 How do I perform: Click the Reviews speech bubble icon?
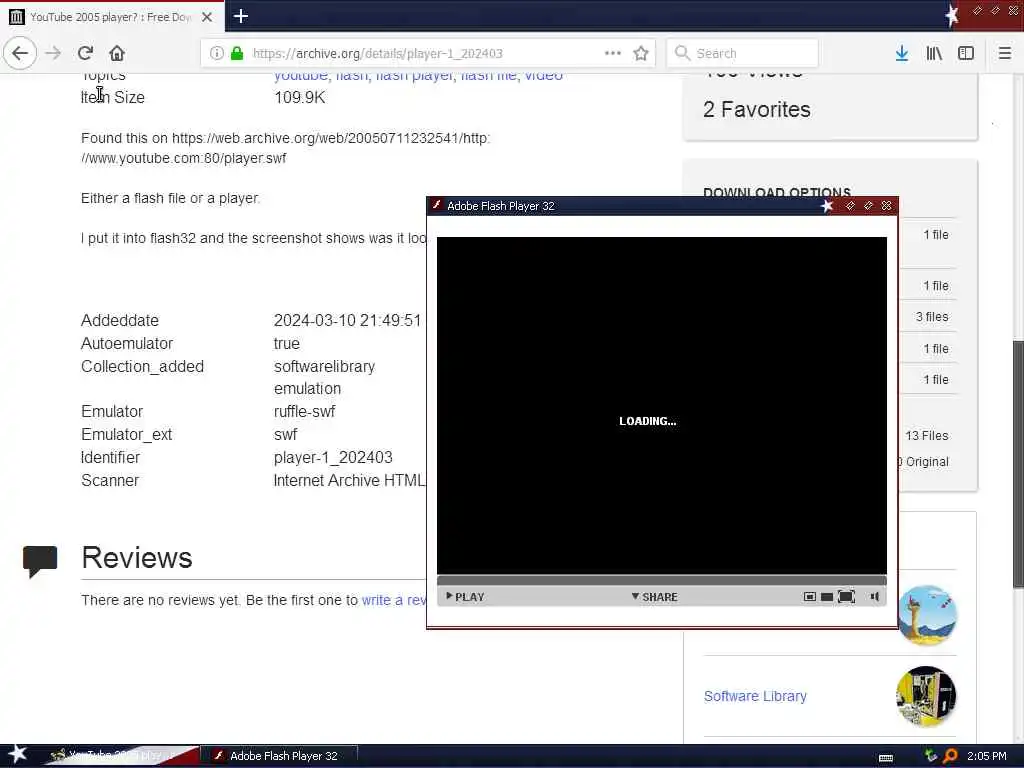click(40, 560)
